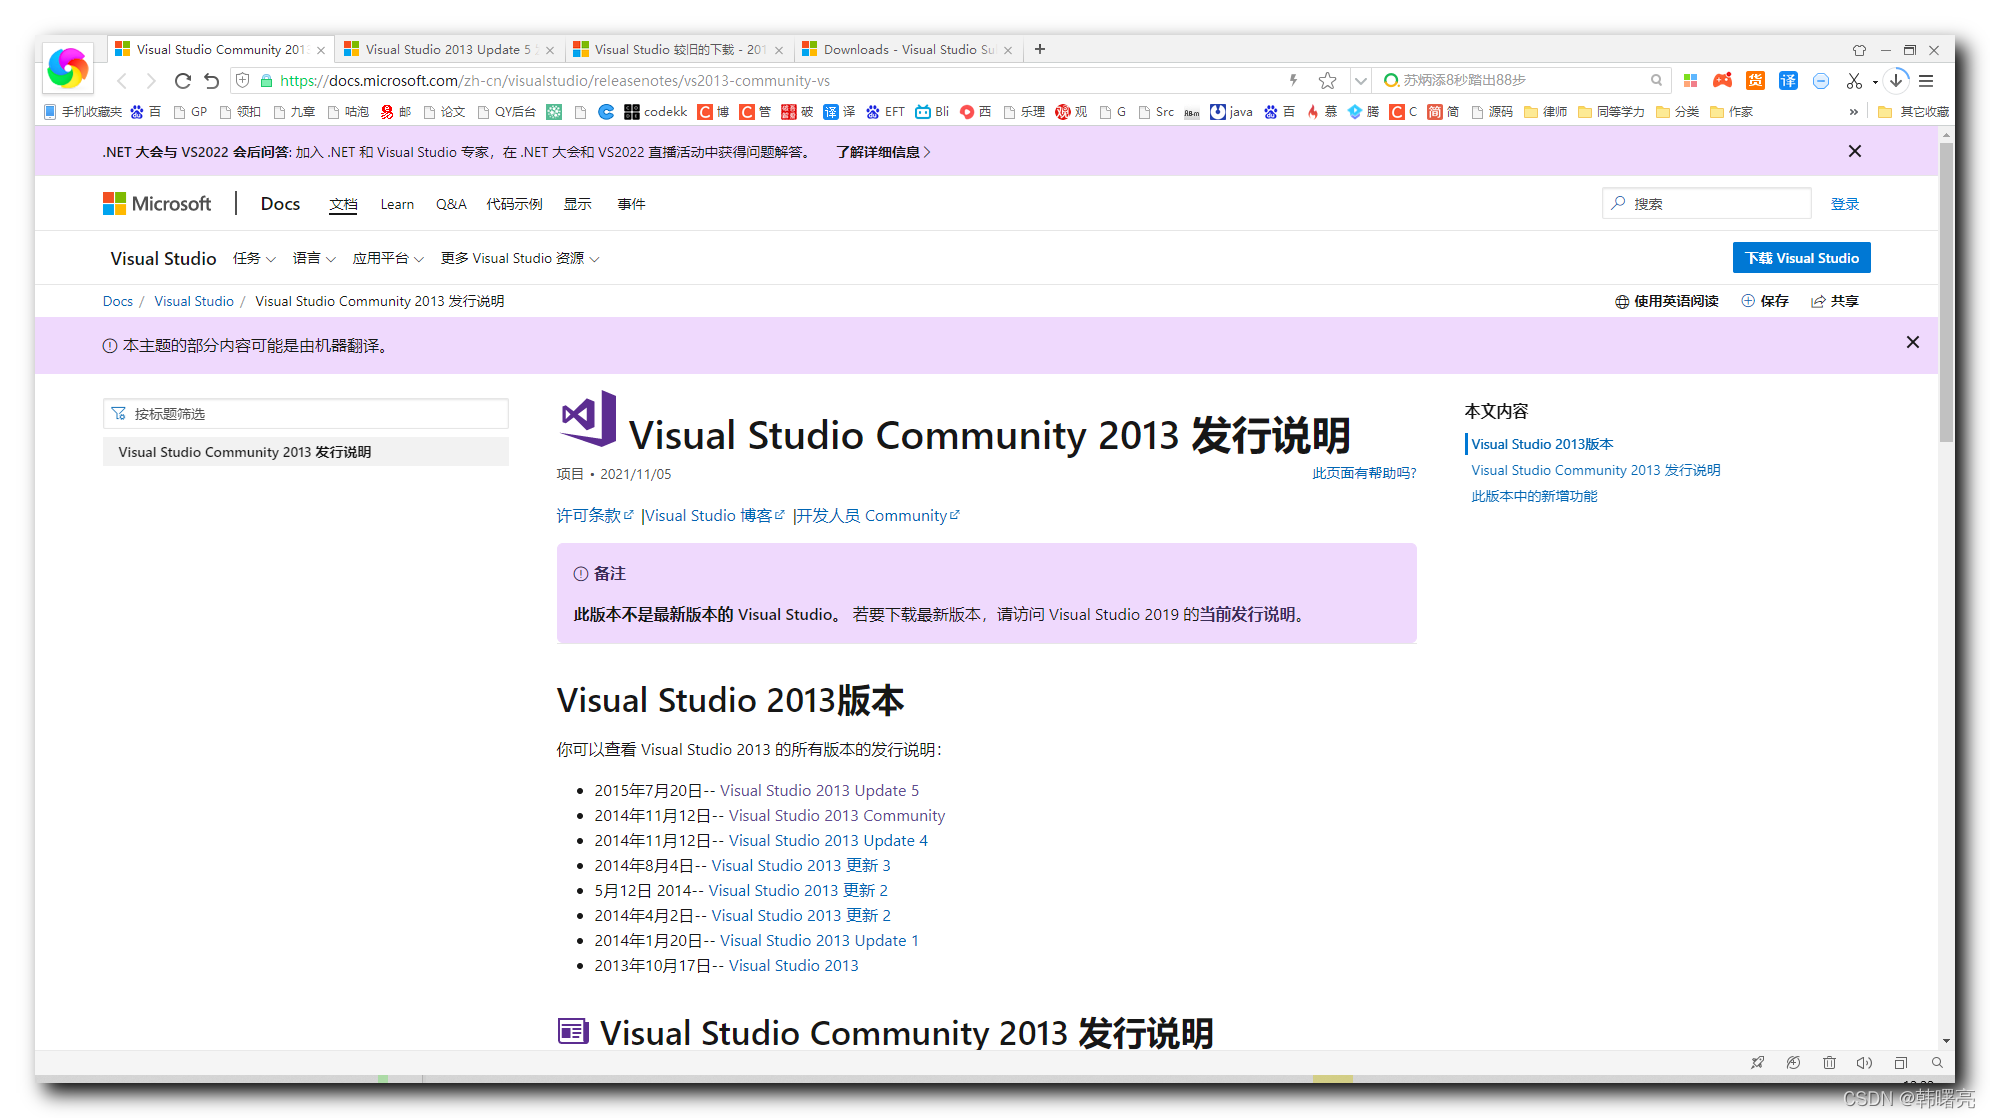1990x1118 pixels.
Task: Click the bookmark star icon in address bar
Action: (1327, 81)
